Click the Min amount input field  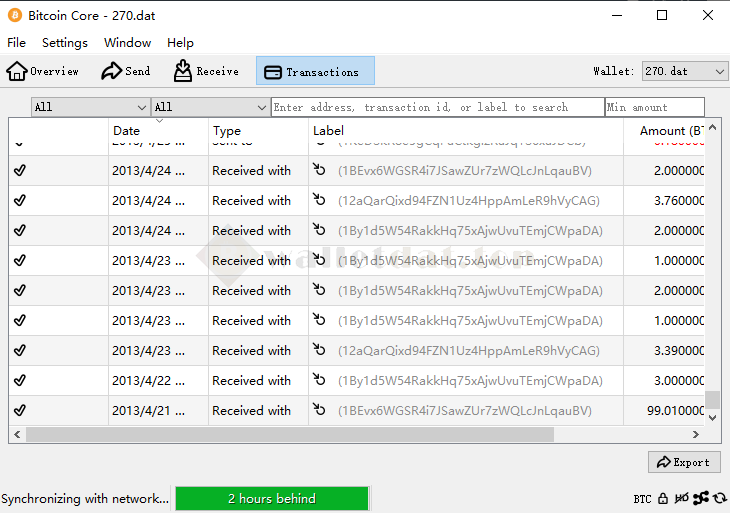[x=654, y=107]
